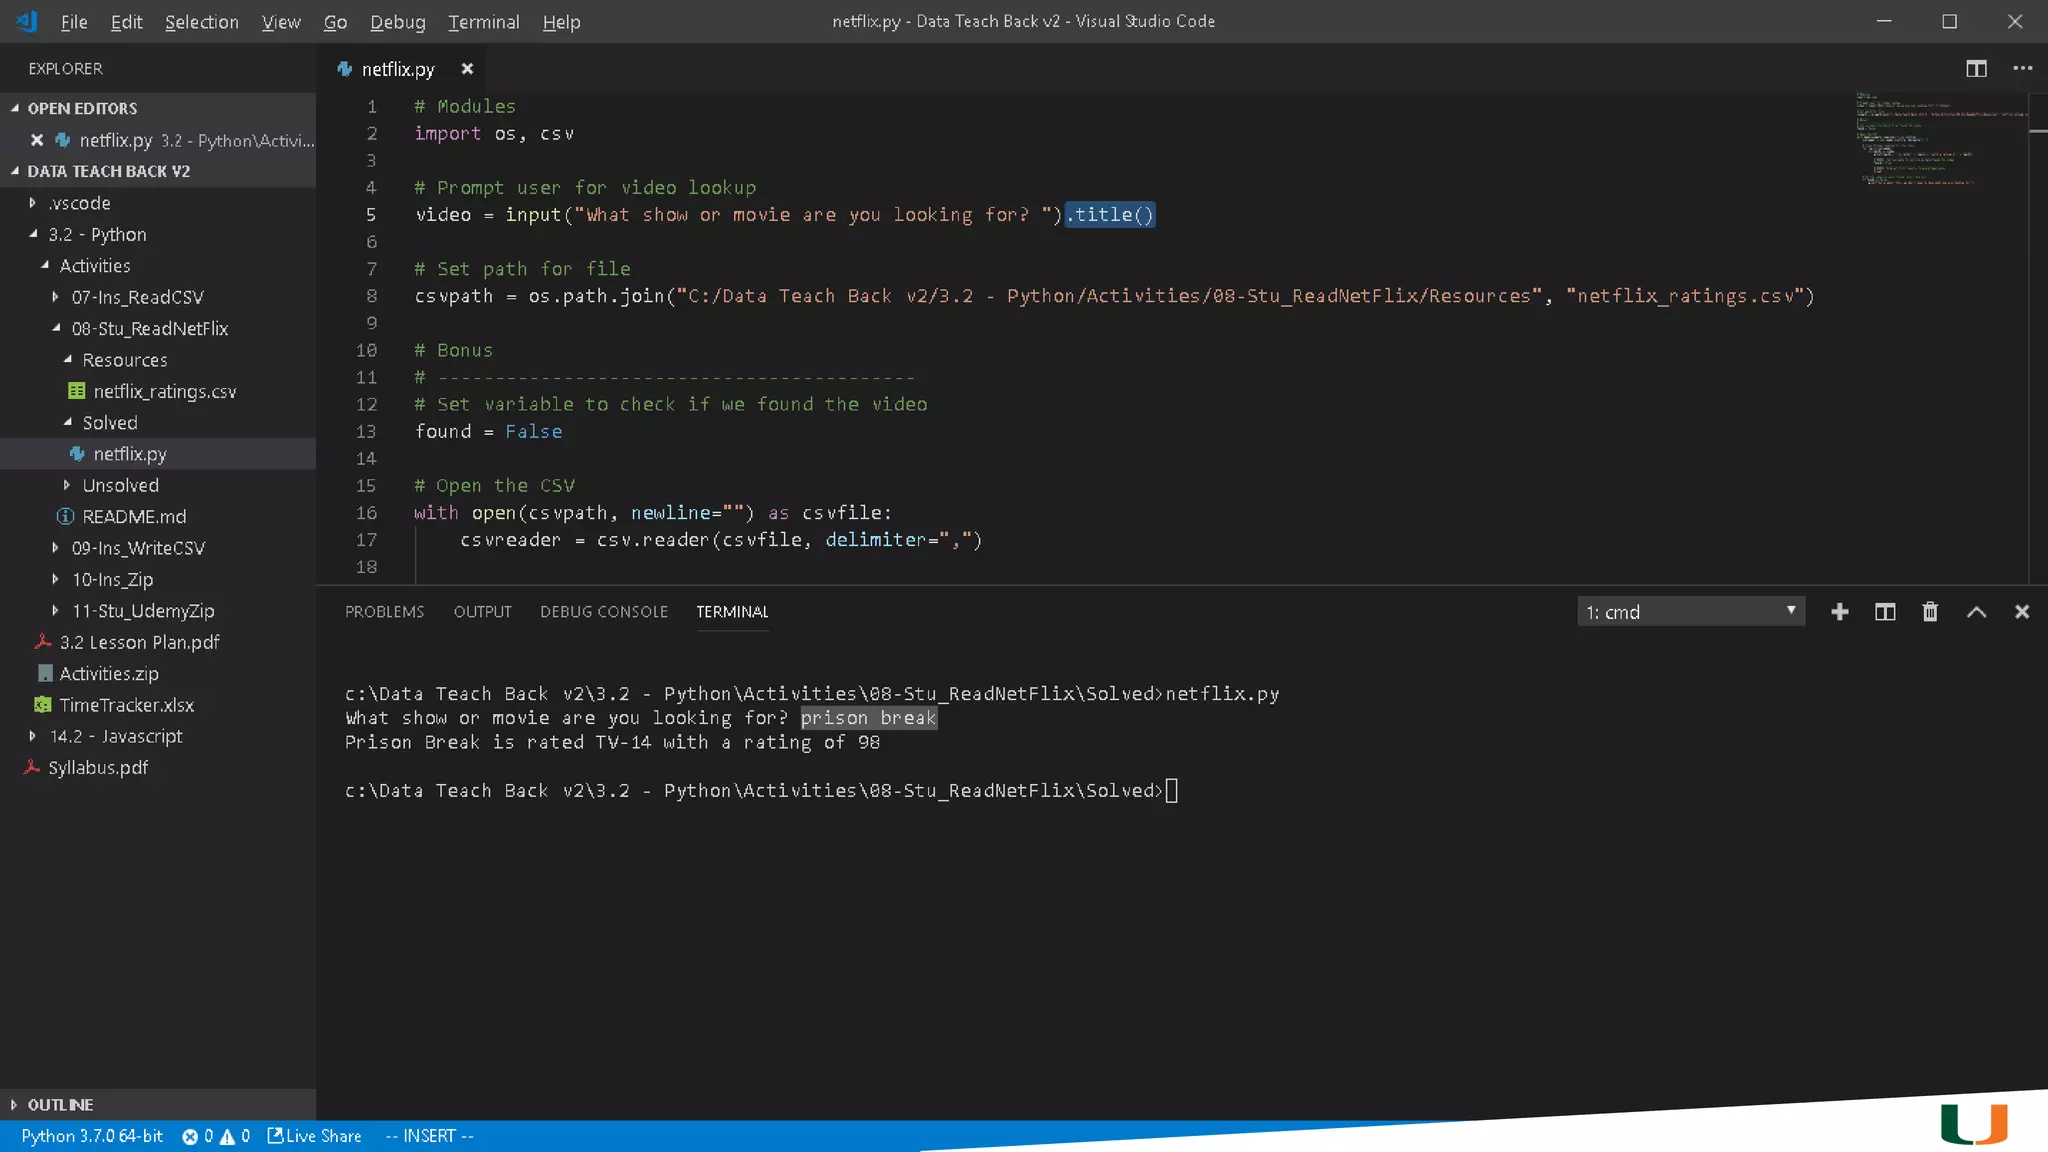
Task: Create new terminal with plus icon
Action: tap(1839, 612)
